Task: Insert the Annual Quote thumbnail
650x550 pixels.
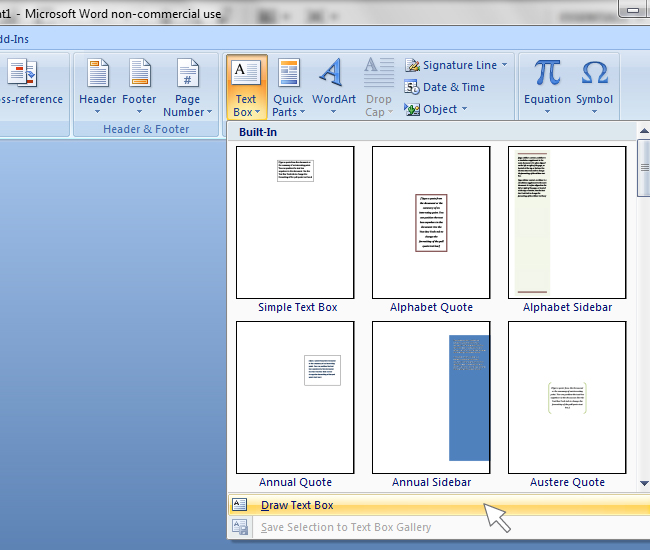Action: [295, 397]
